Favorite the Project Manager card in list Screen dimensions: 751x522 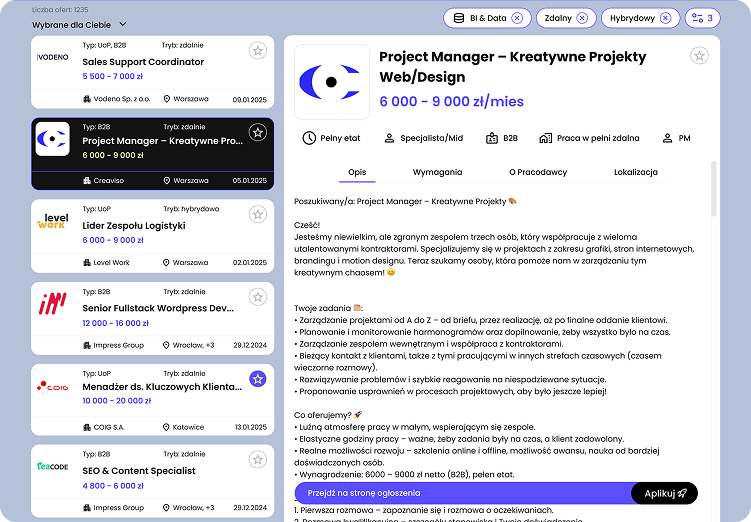coord(258,132)
